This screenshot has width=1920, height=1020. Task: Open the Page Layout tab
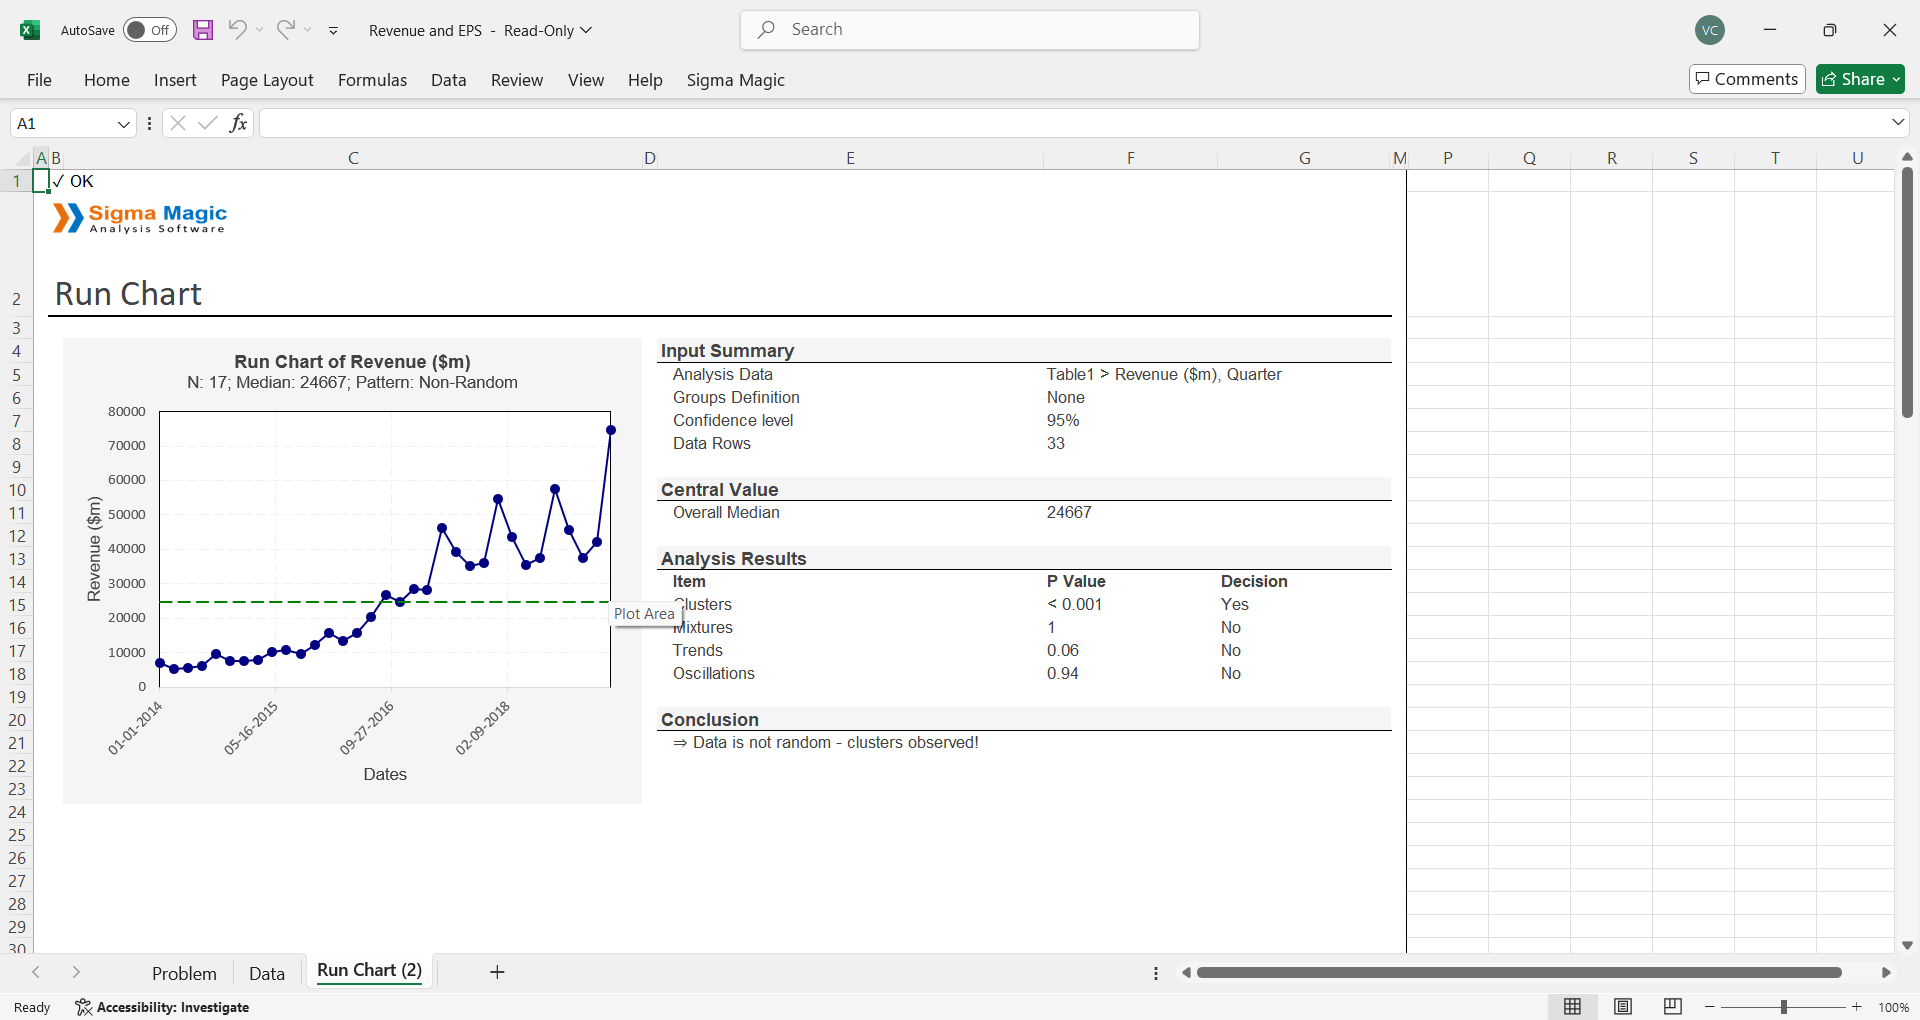point(267,80)
